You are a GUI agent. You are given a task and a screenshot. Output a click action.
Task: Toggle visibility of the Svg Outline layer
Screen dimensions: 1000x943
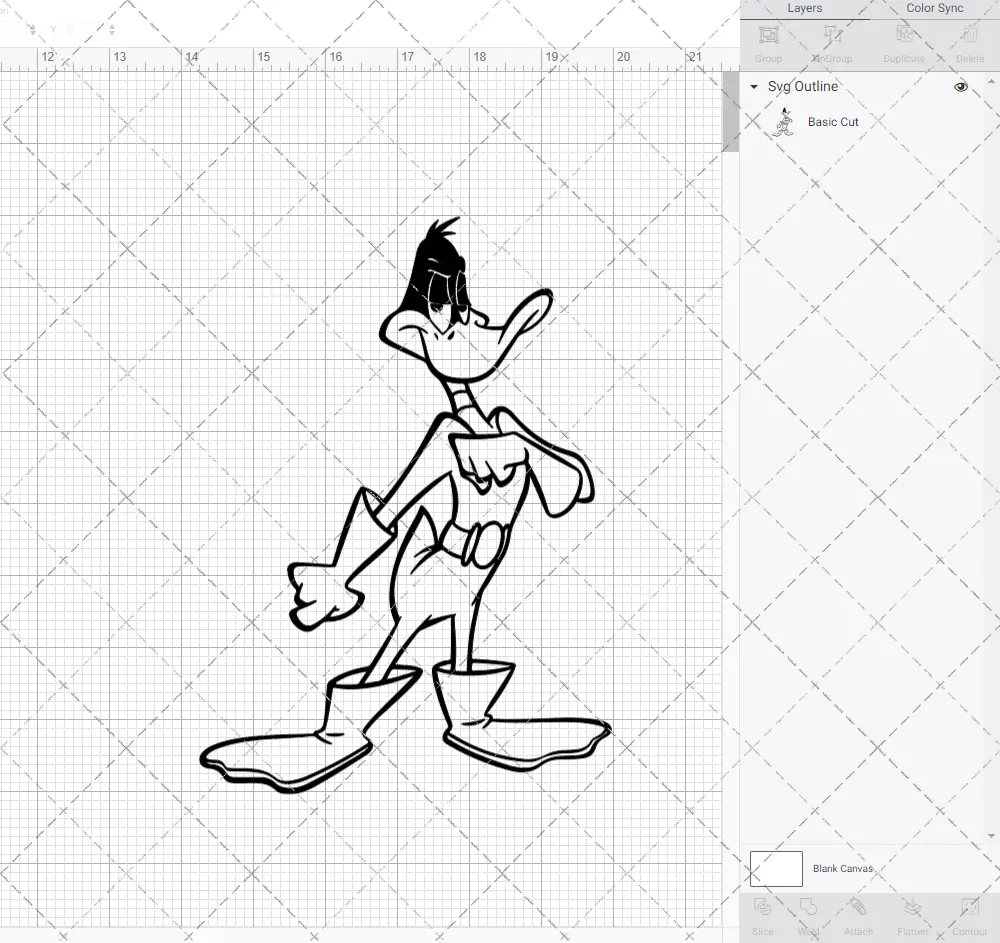coord(960,87)
